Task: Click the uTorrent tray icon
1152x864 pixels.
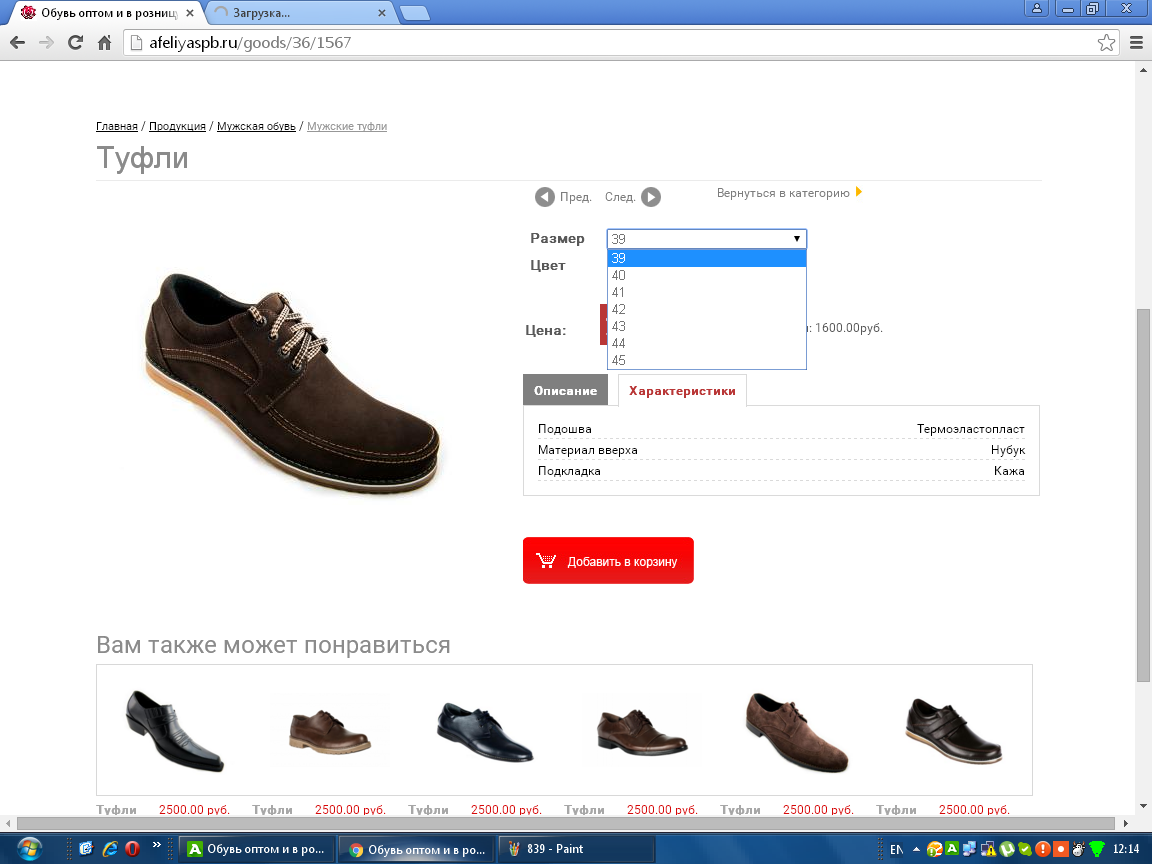Action: click(1007, 849)
